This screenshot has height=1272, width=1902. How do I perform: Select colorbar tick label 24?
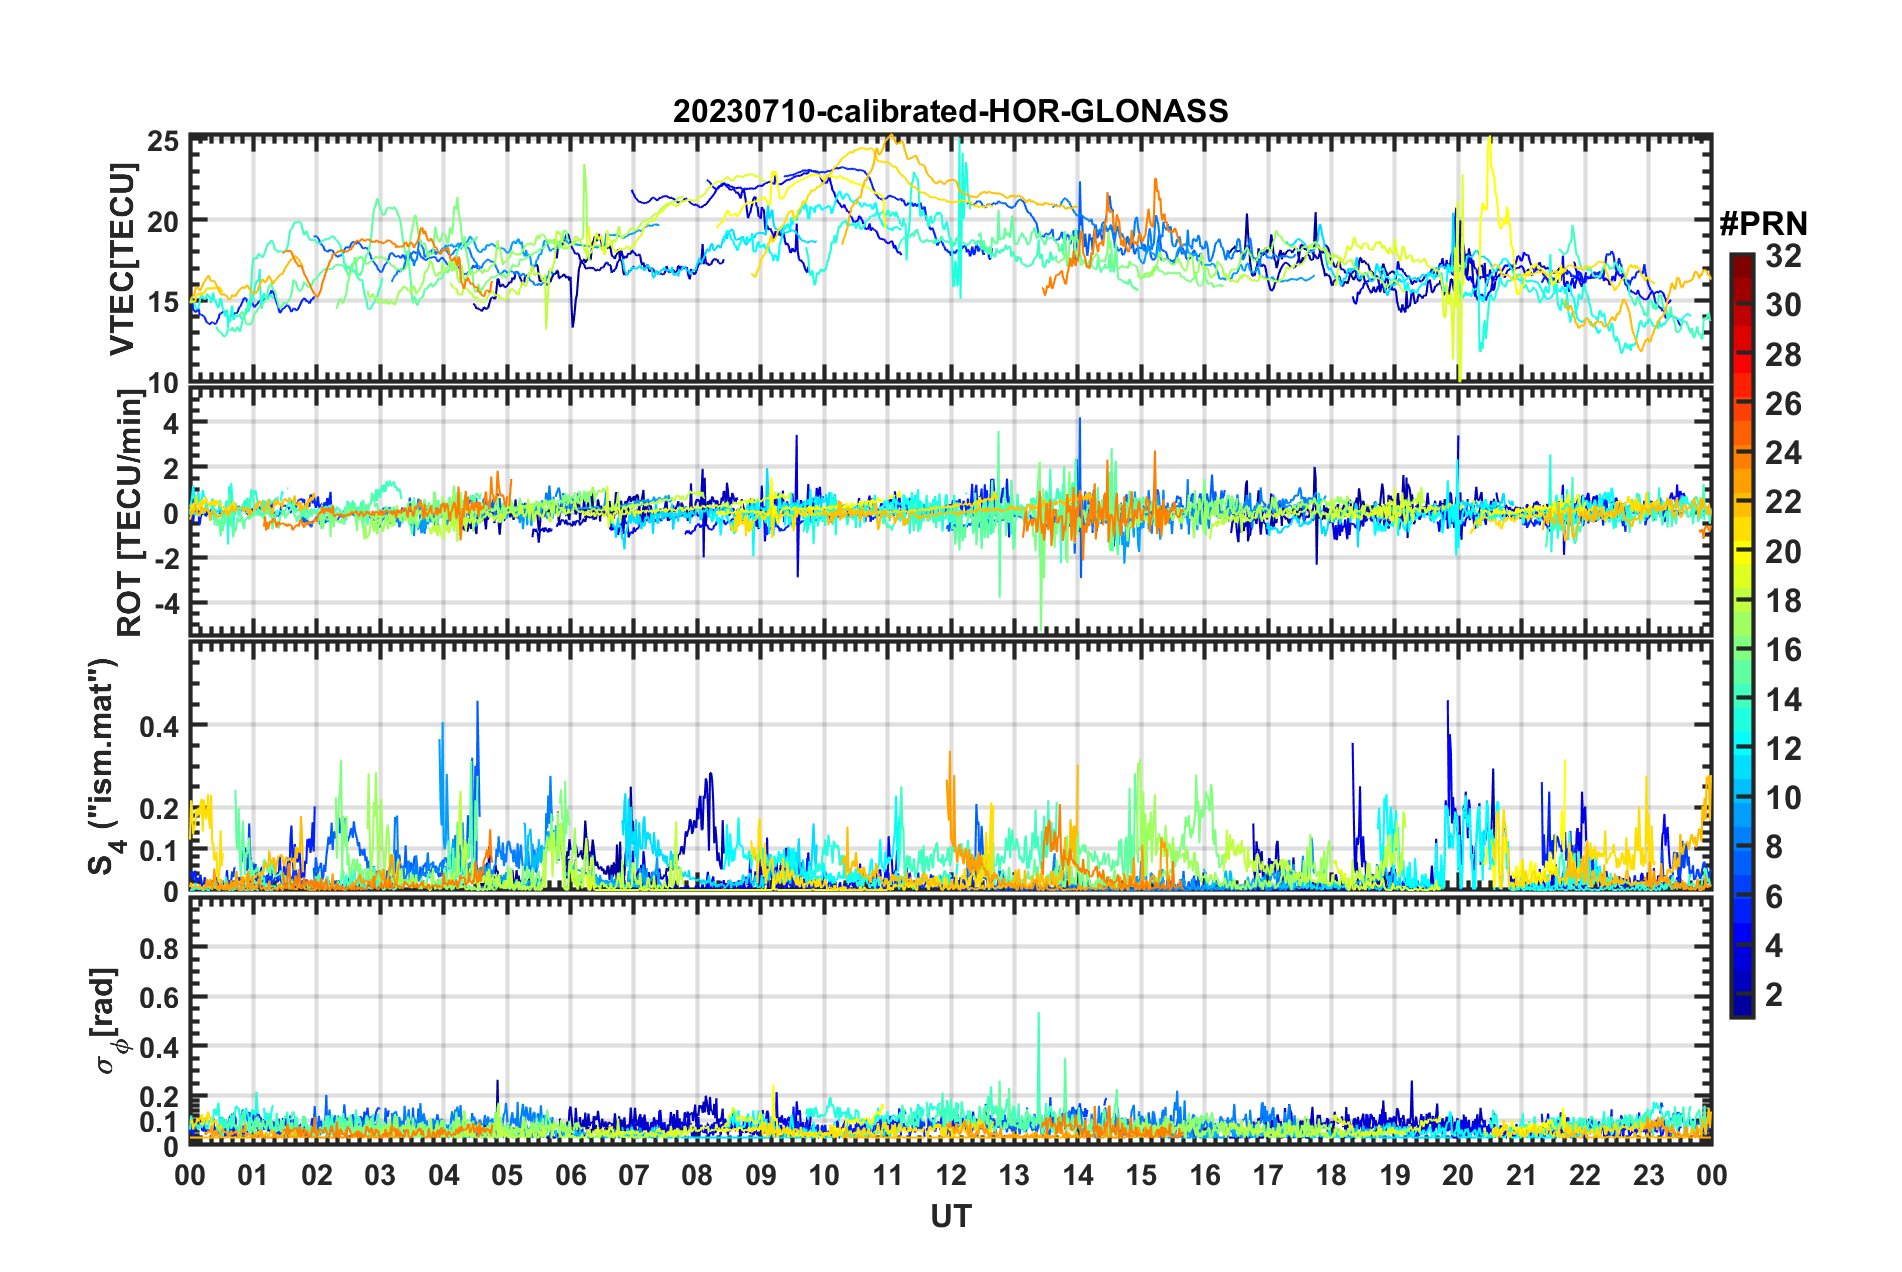[1783, 454]
